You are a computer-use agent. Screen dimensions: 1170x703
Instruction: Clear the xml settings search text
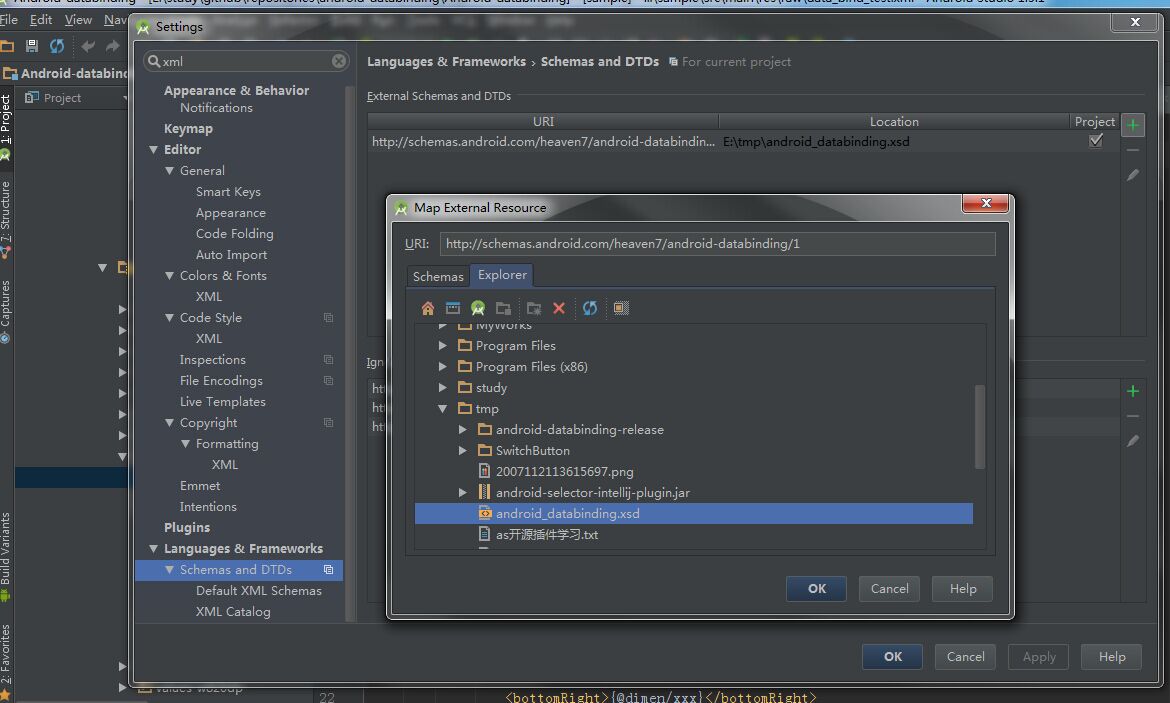[339, 61]
